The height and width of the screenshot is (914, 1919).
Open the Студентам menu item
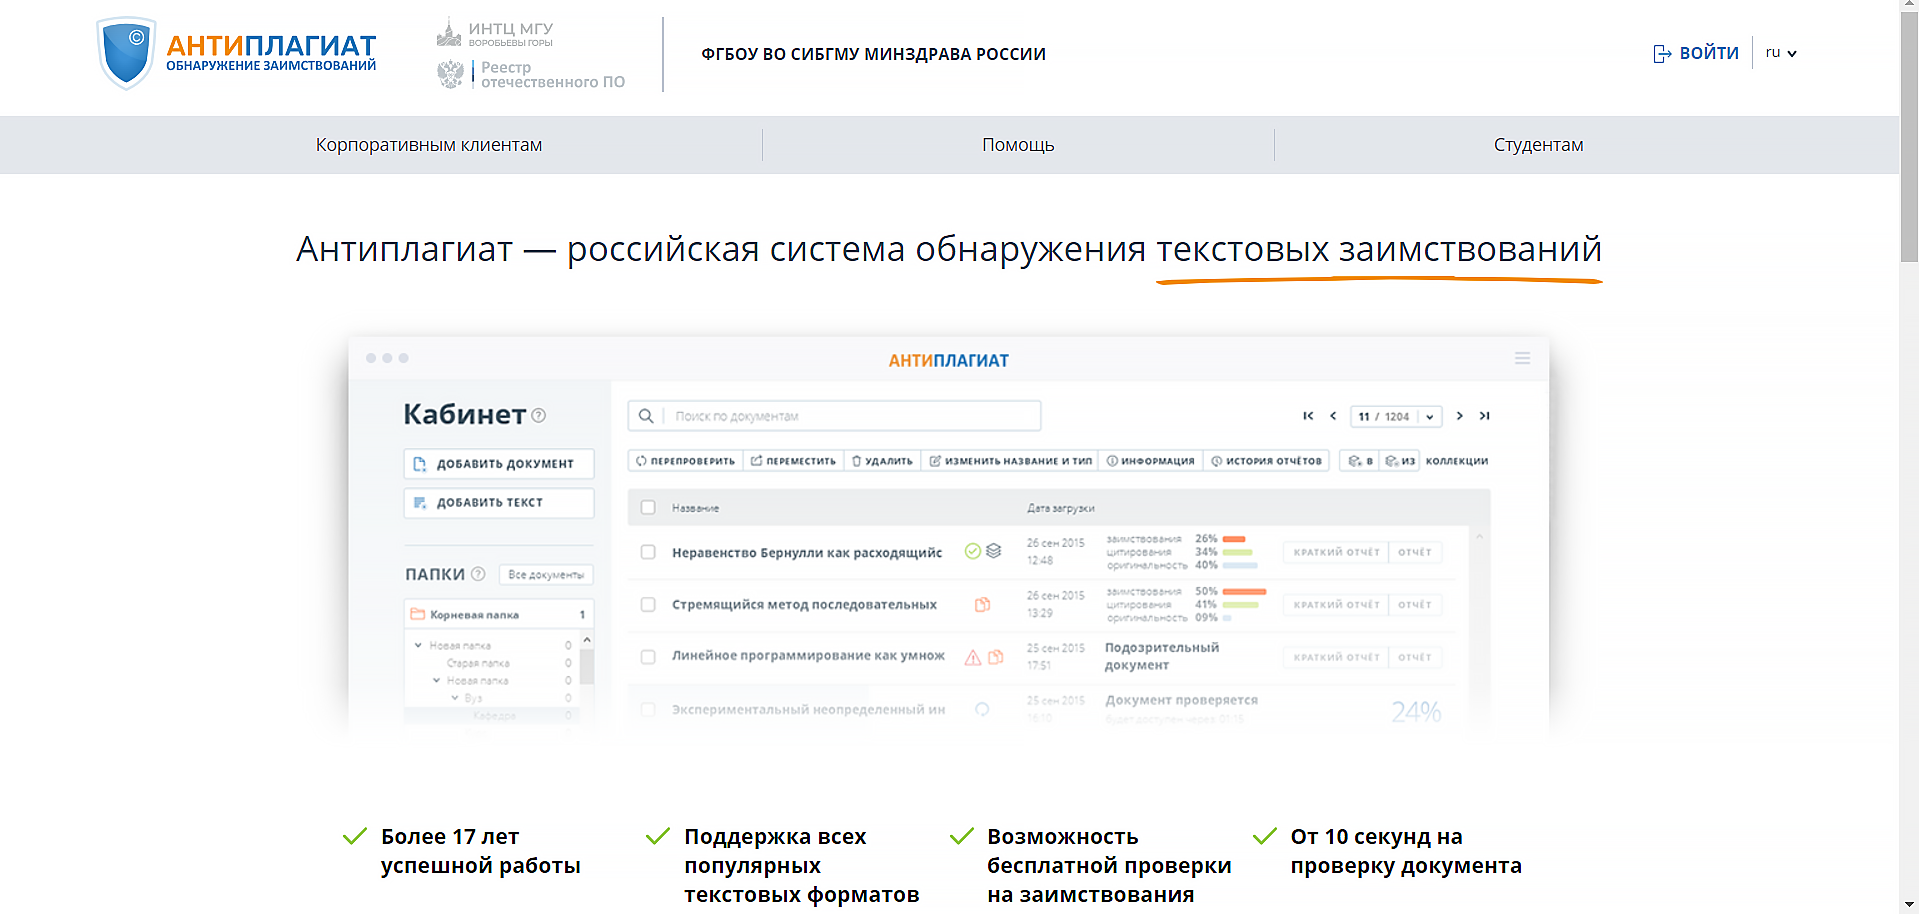pos(1538,145)
